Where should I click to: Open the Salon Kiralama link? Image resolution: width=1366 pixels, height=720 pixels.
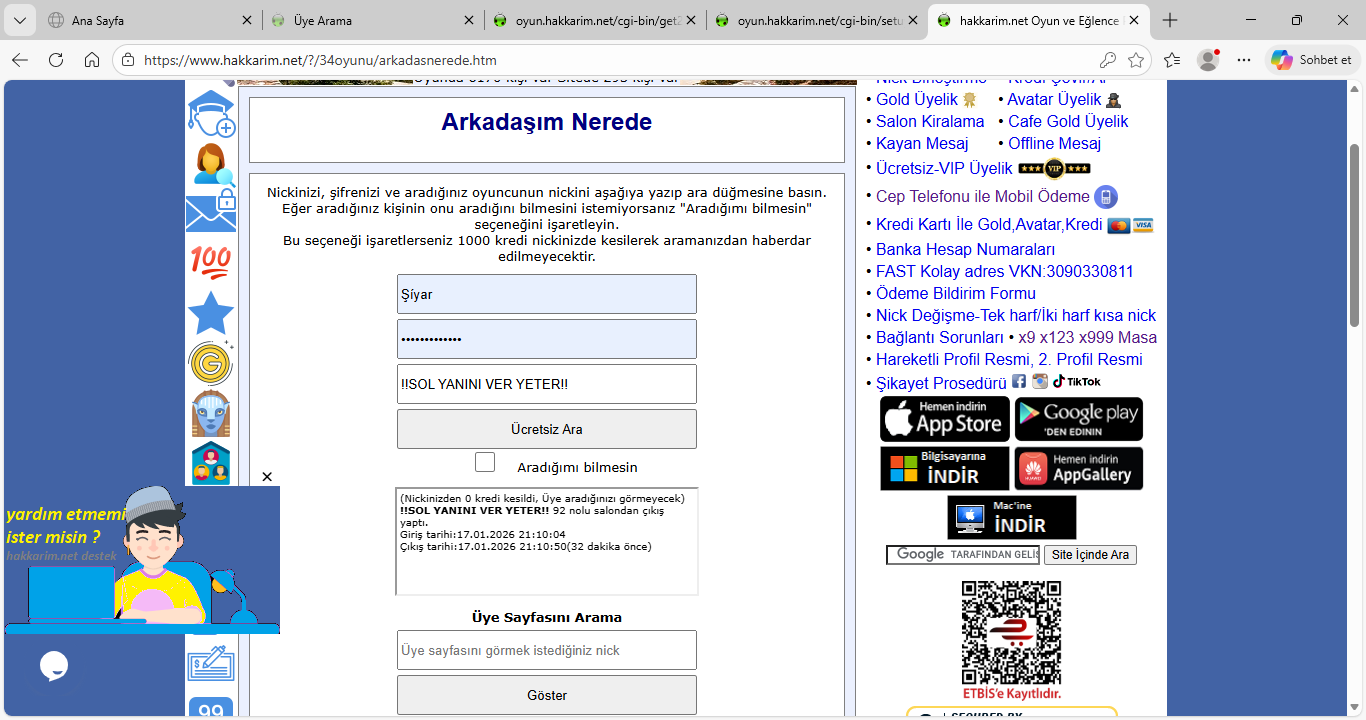[x=930, y=122]
